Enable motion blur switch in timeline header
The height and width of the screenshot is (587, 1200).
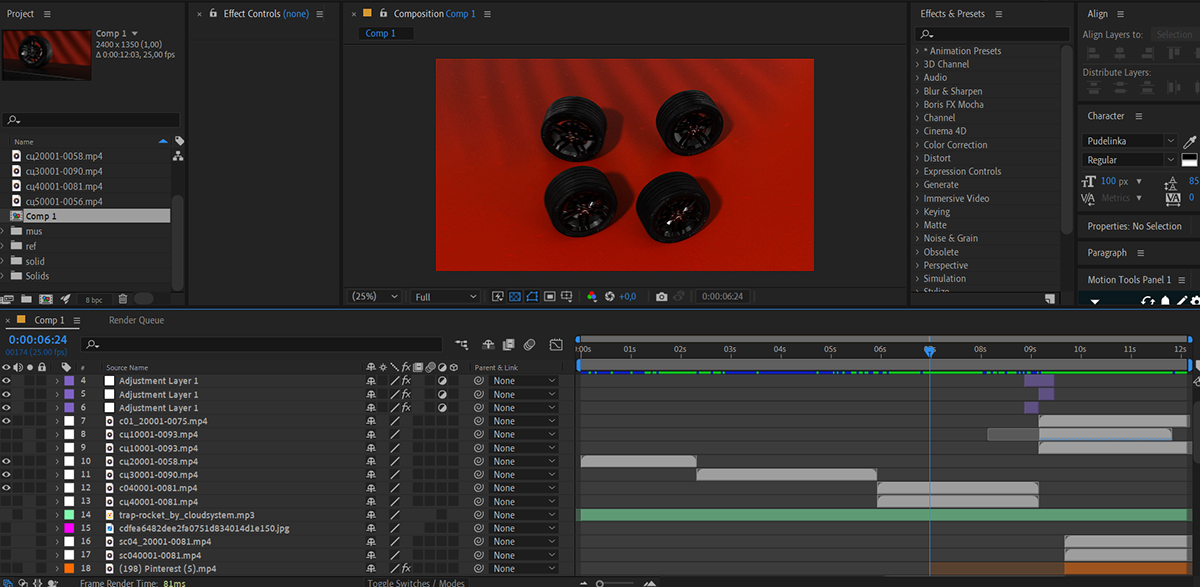[x=529, y=345]
